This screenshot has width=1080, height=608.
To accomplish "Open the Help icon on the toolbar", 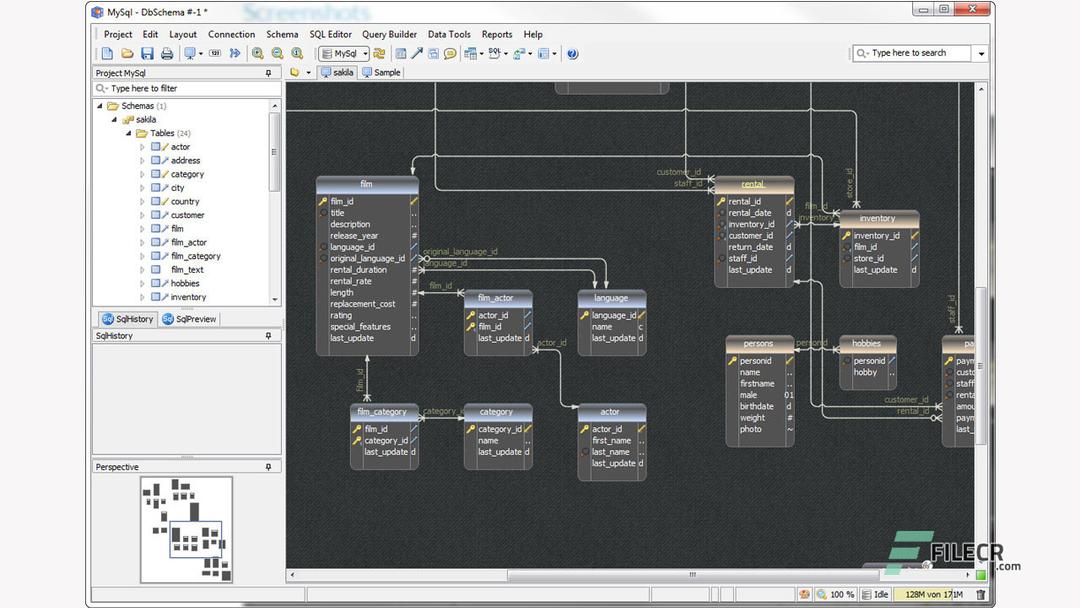I will coord(573,54).
